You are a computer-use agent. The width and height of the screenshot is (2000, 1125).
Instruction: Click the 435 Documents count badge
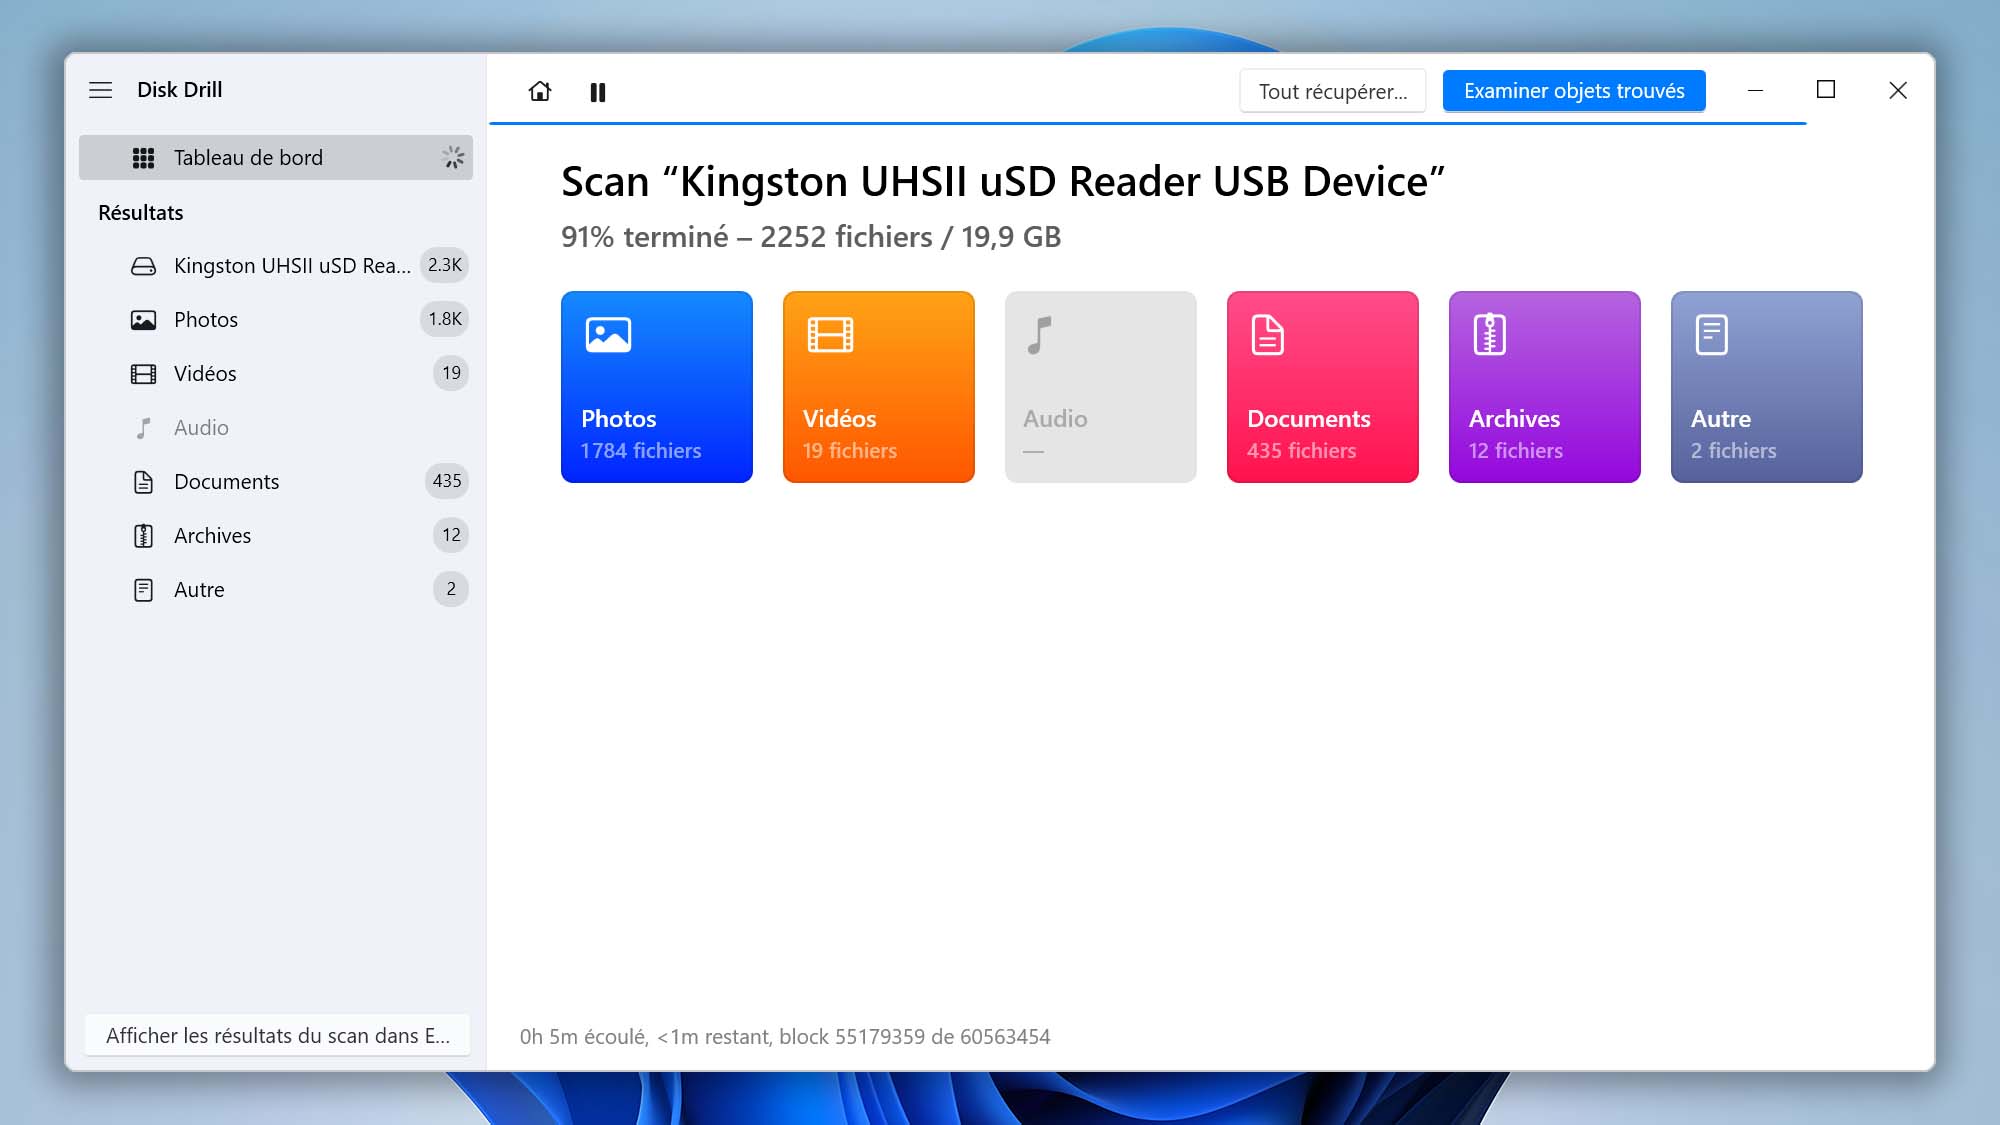[446, 481]
